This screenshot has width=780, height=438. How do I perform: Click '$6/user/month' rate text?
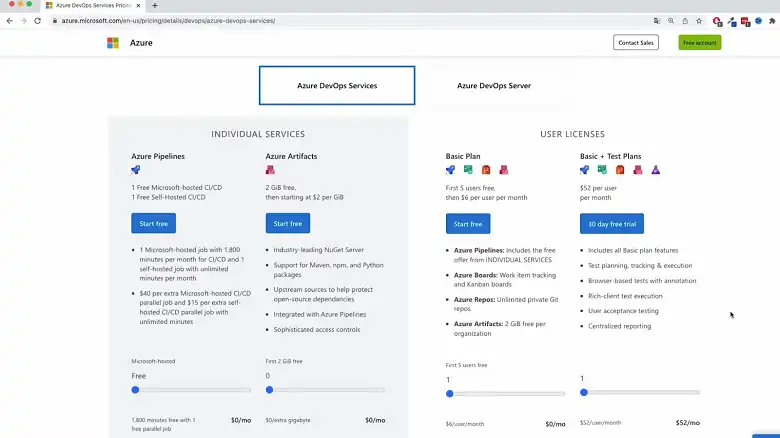465,424
